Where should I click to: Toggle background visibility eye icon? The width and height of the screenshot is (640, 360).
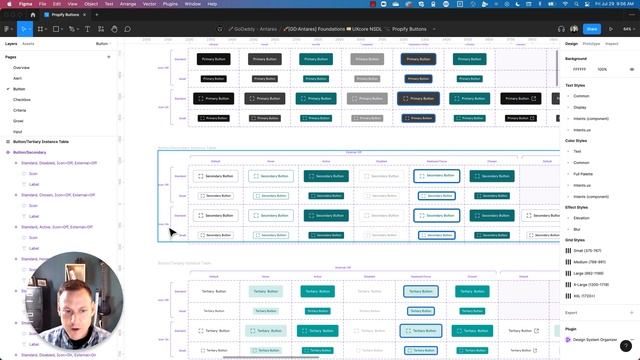631,69
